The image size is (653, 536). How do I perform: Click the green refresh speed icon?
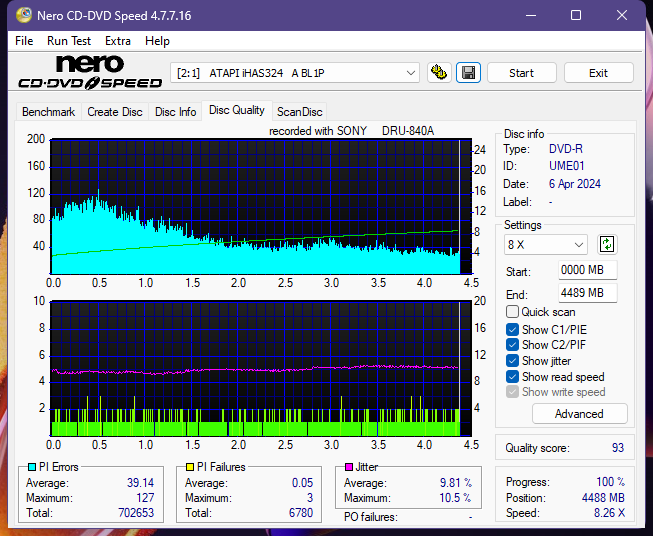click(607, 244)
